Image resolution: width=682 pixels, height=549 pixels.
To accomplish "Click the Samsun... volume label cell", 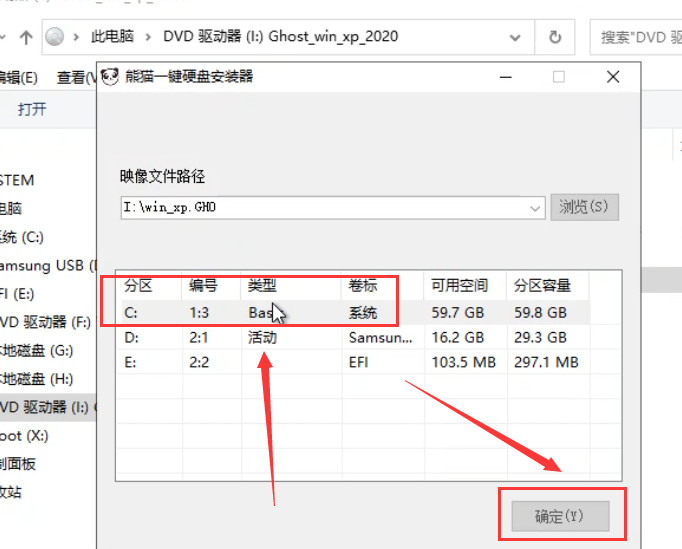I will pyautogui.click(x=381, y=338).
